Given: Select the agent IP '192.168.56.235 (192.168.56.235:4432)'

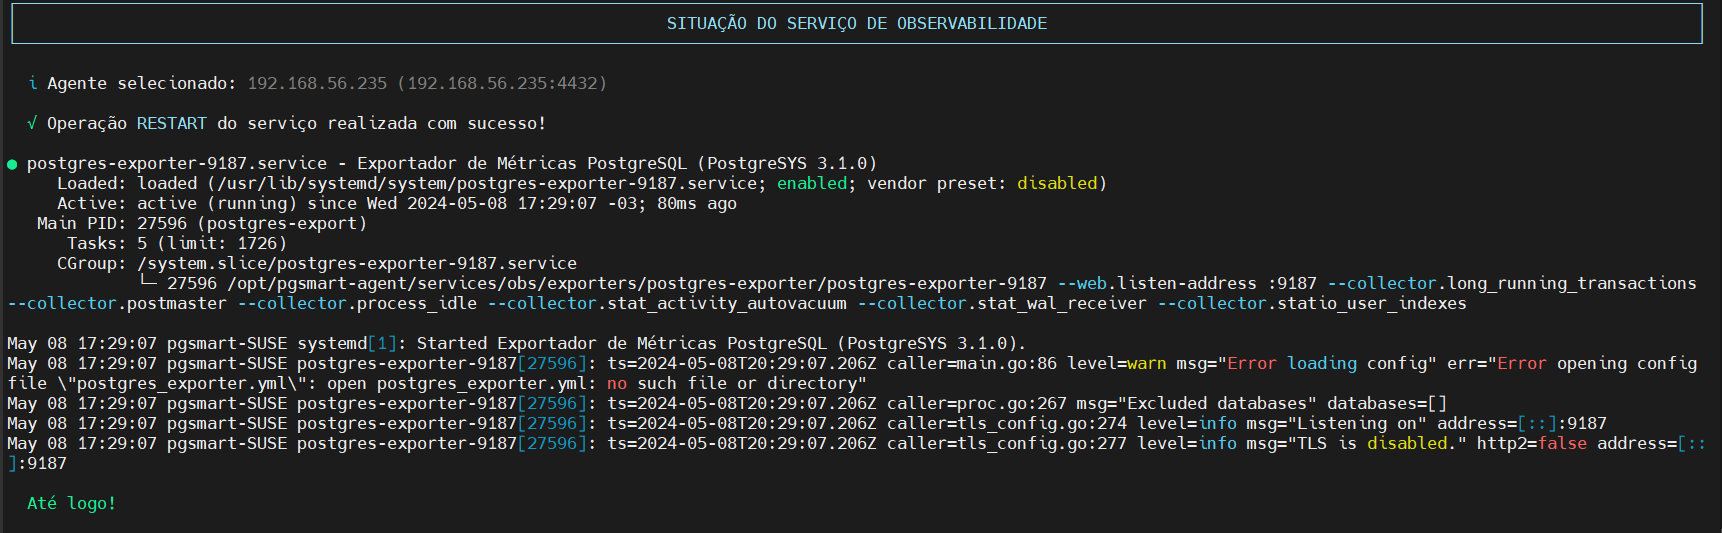Looking at the screenshot, I should (x=427, y=83).
